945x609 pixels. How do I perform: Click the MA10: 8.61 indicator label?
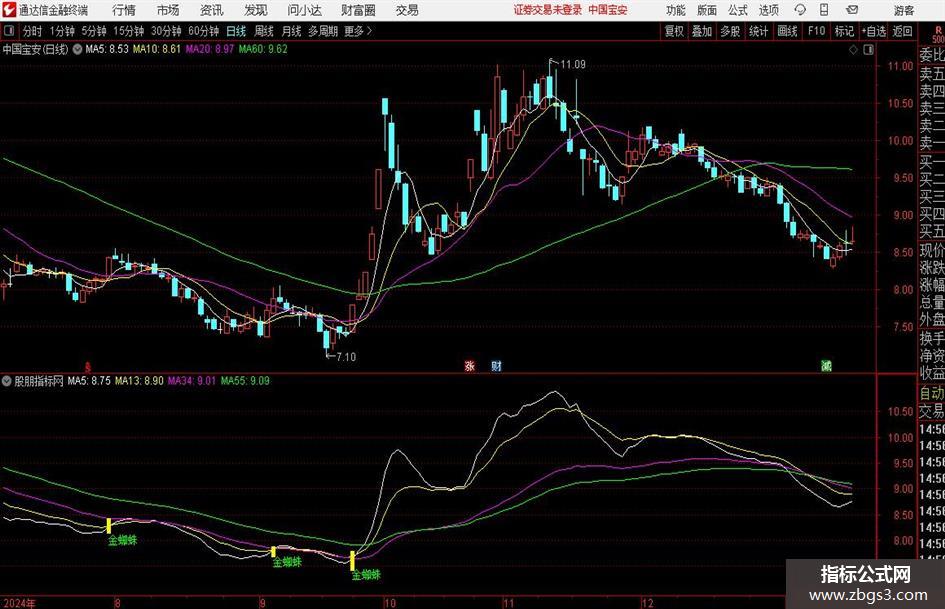[157, 49]
